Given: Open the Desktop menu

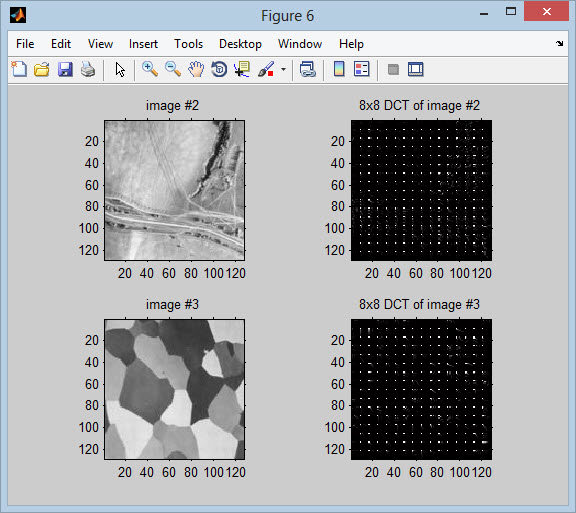Looking at the screenshot, I should point(240,44).
